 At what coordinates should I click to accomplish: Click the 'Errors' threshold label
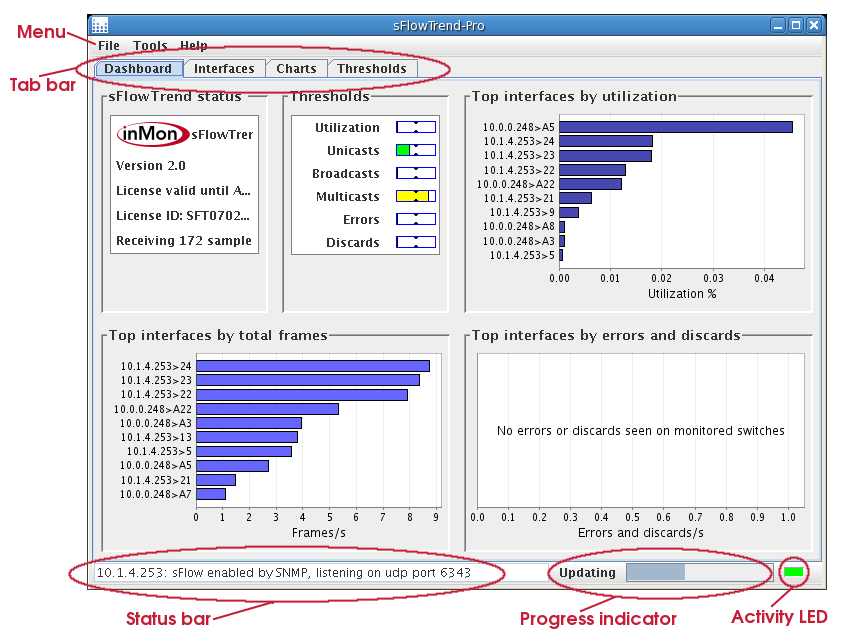[361, 220]
